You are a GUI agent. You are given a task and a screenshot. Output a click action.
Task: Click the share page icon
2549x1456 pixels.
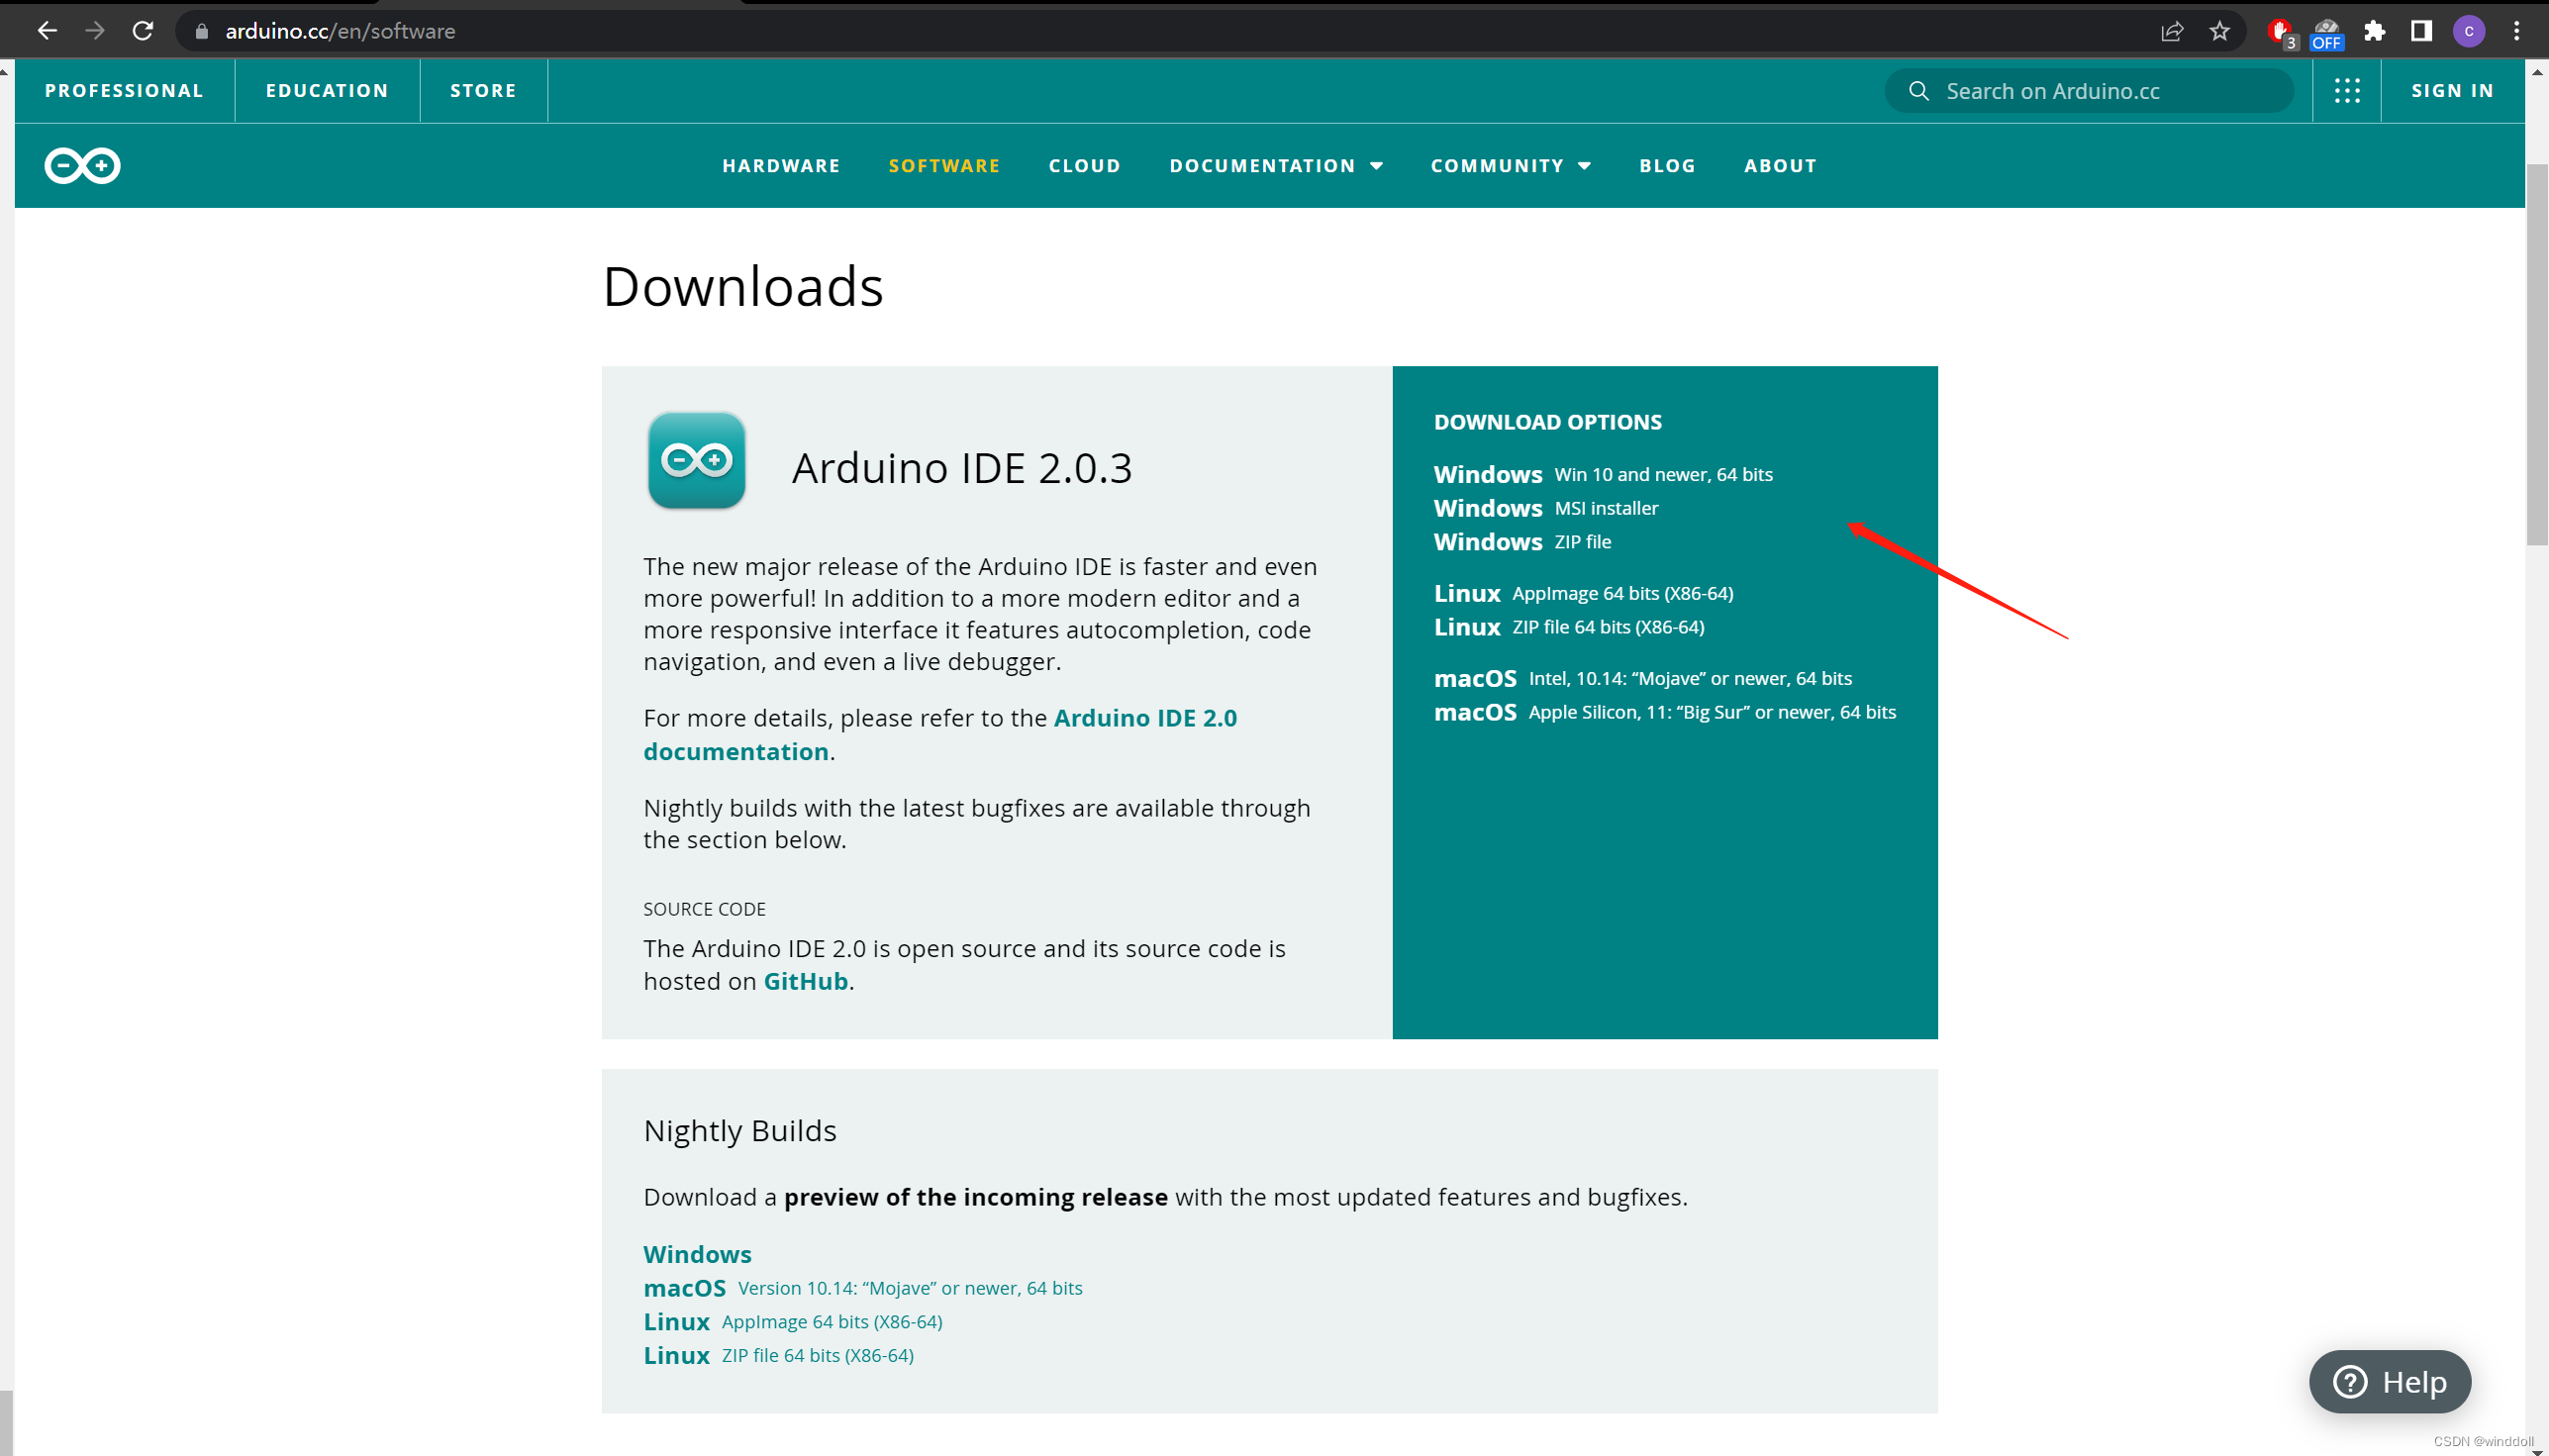coord(2171,31)
